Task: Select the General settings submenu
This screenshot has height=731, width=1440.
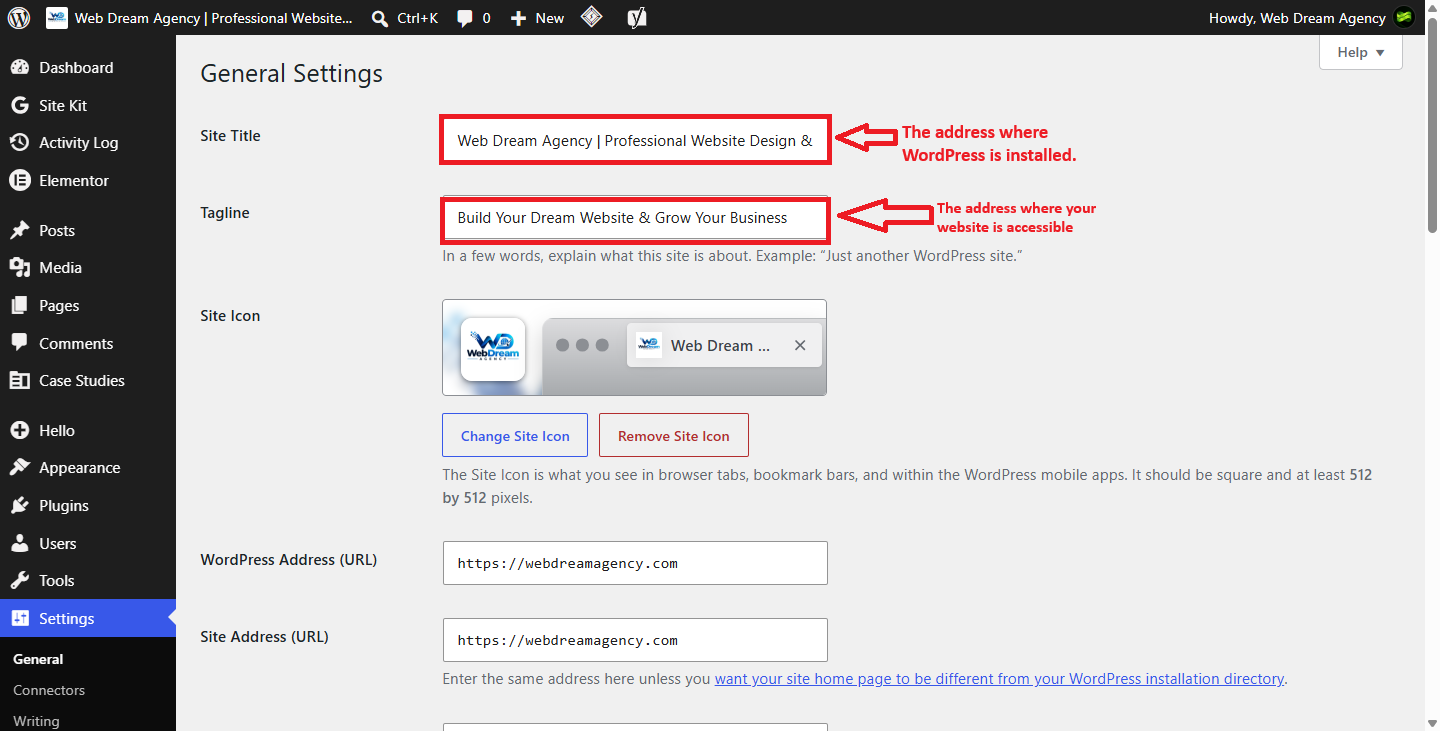Action: [x=38, y=660]
